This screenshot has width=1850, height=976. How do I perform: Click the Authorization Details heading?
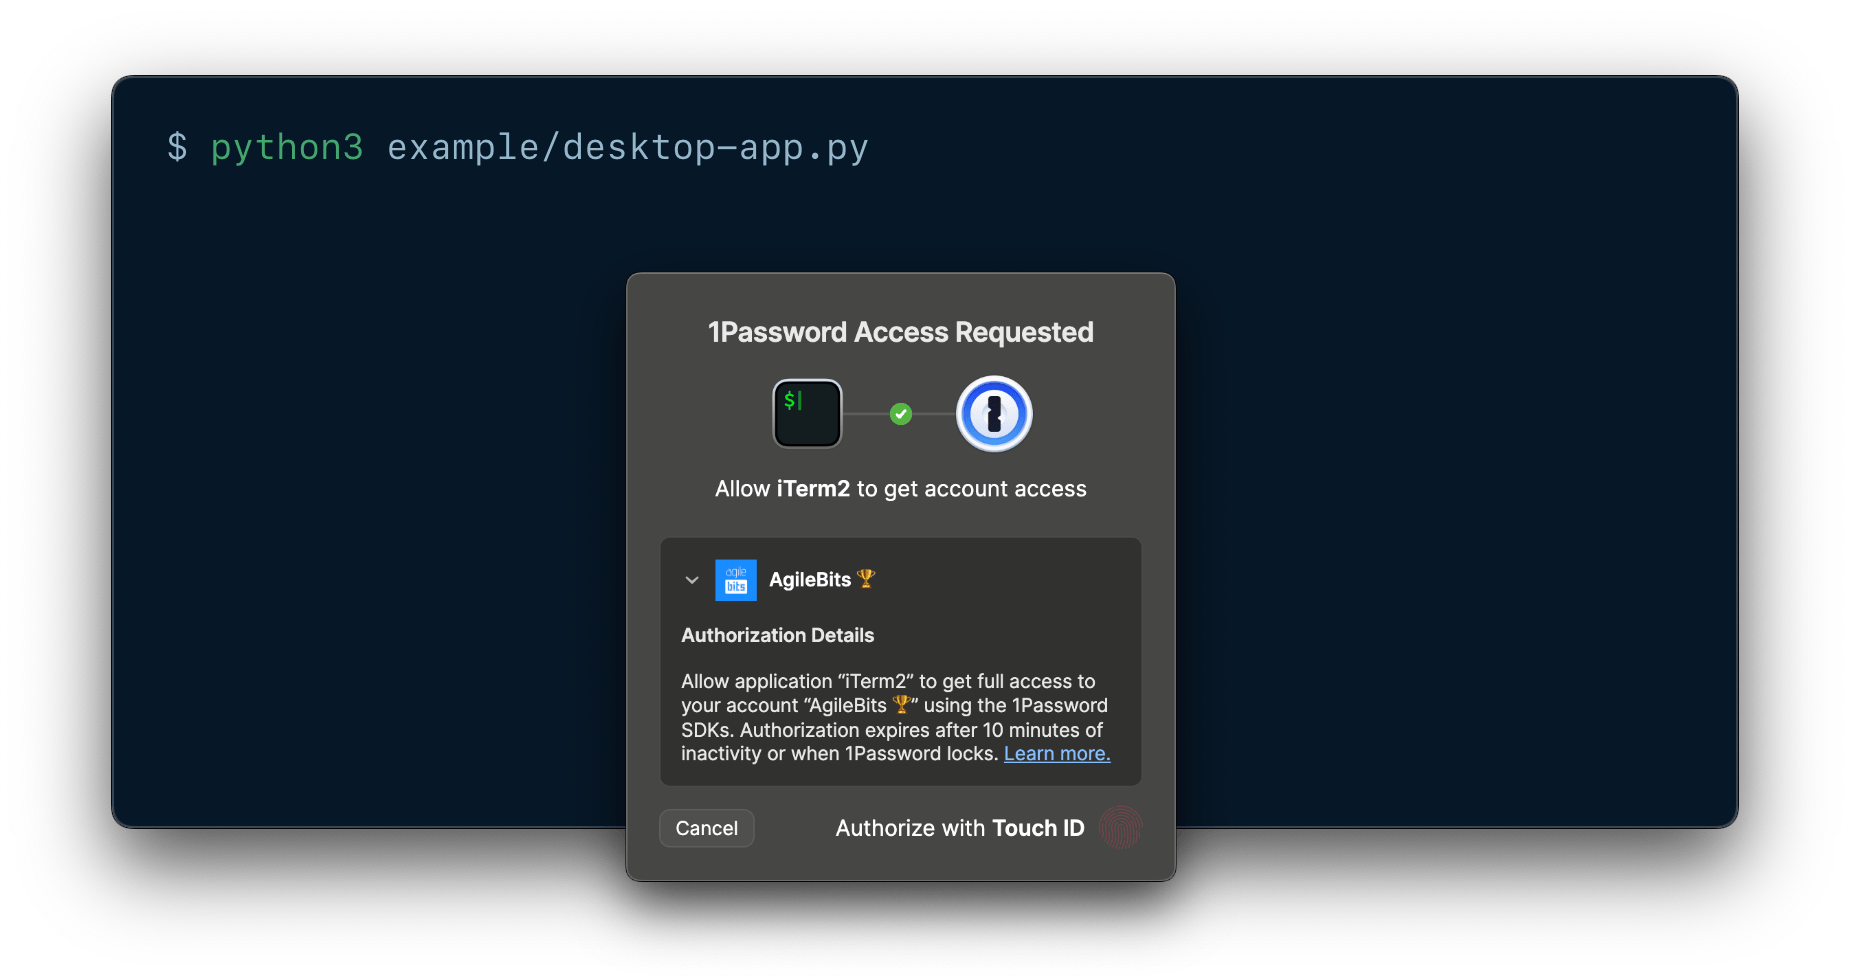[x=778, y=635]
